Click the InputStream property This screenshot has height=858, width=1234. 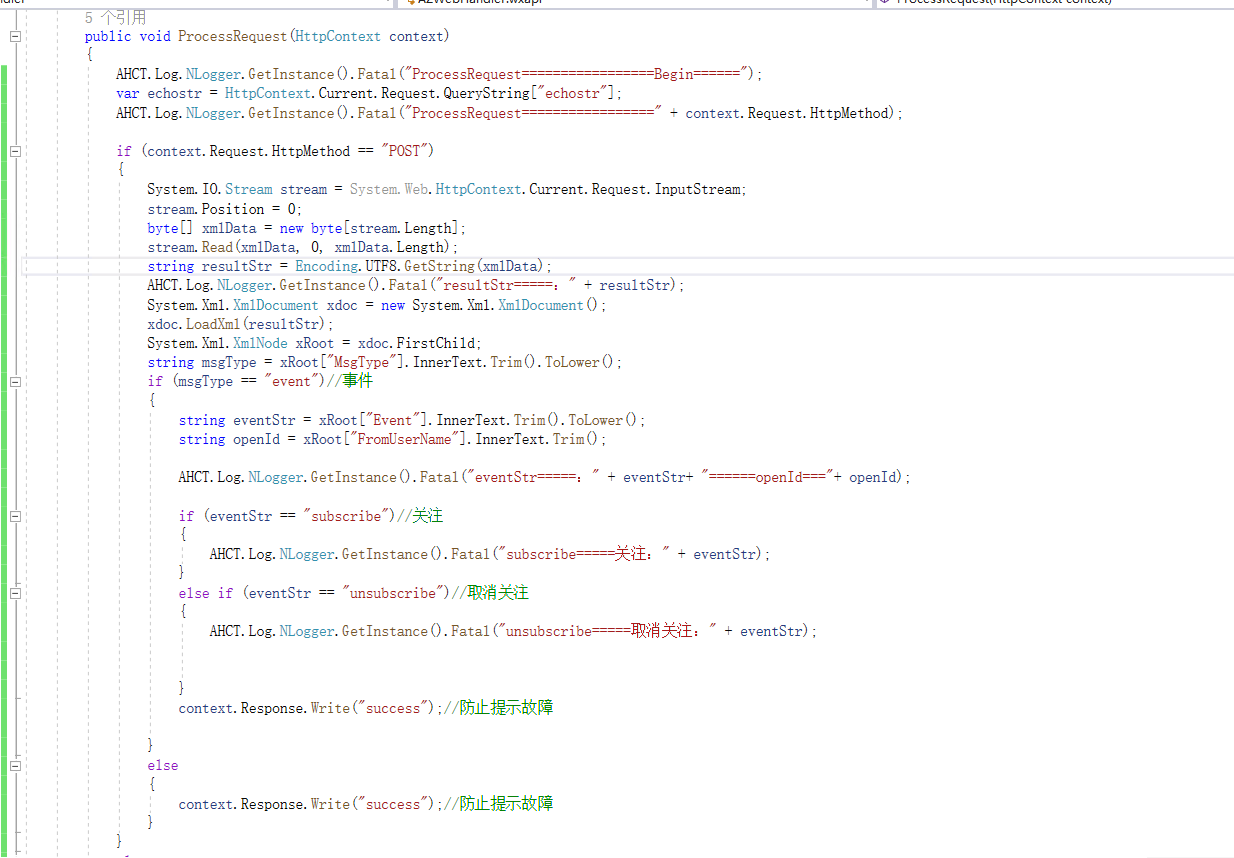699,189
